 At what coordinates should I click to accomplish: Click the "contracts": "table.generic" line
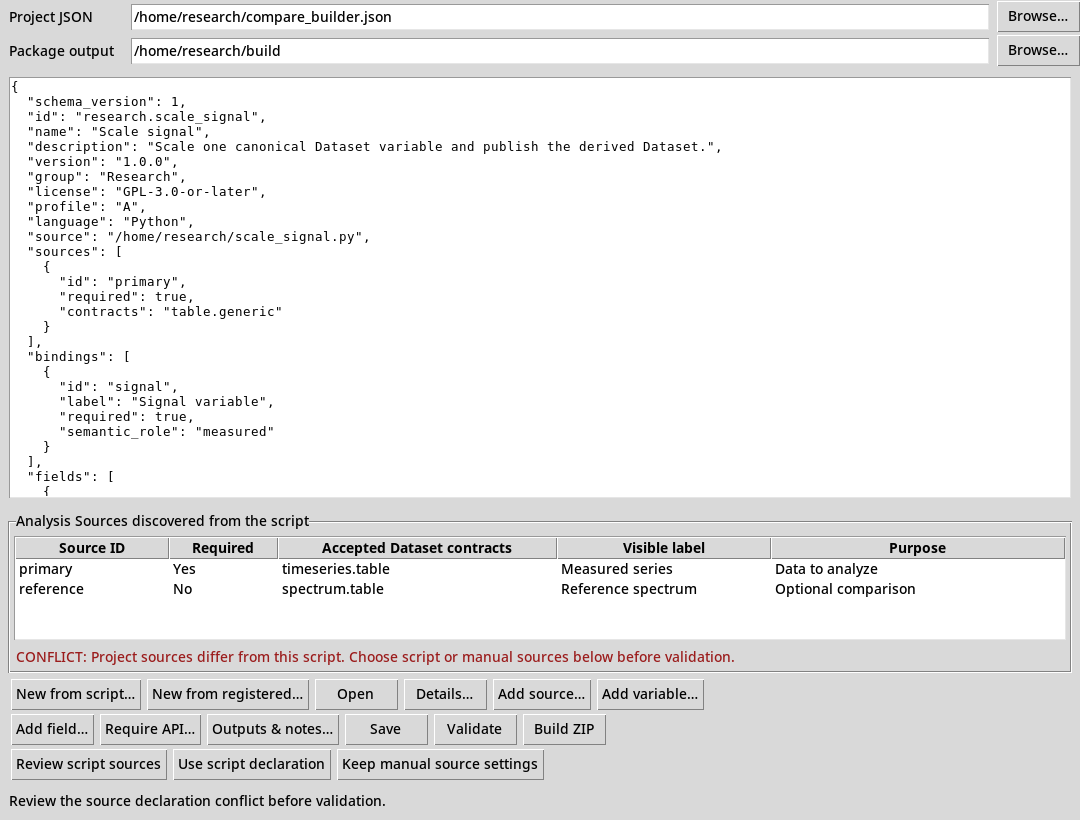click(x=170, y=312)
